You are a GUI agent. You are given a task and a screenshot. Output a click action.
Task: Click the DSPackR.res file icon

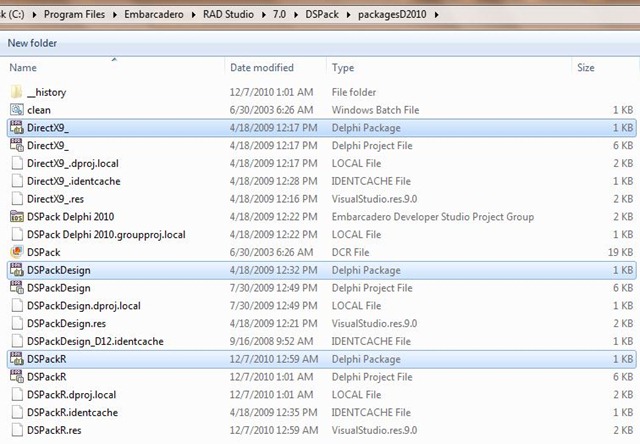tap(17, 430)
